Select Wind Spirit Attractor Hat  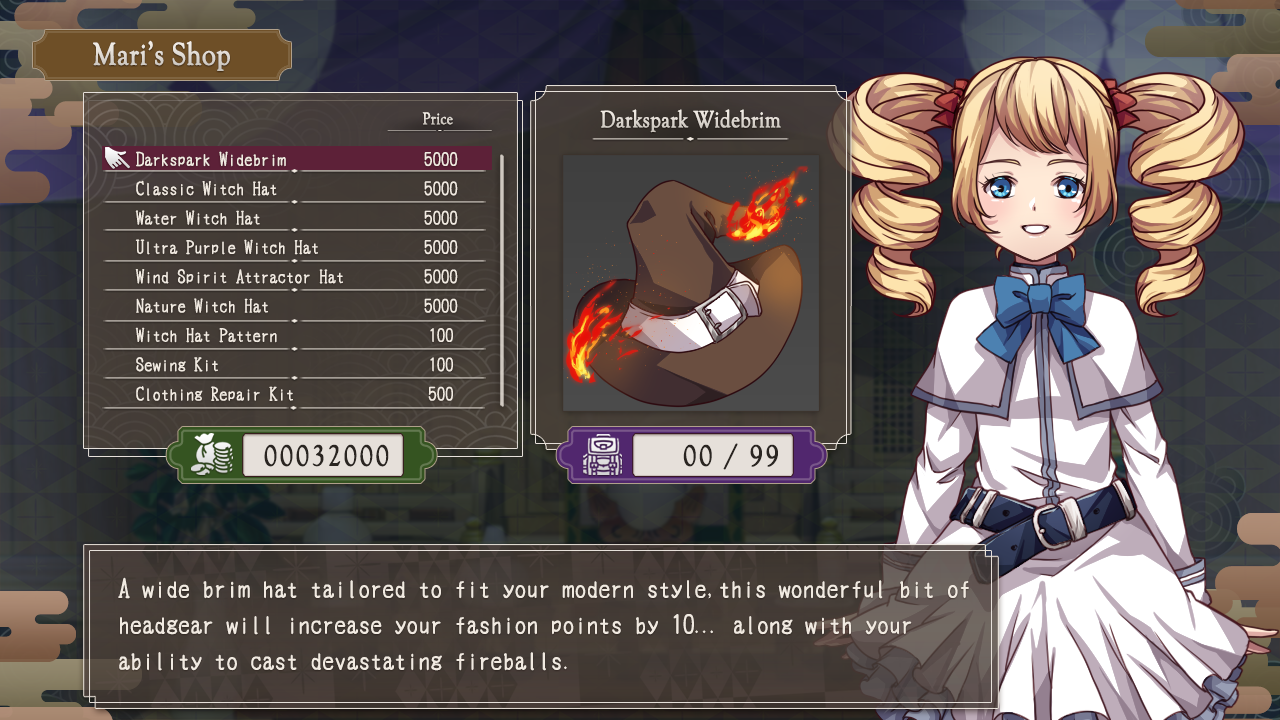(x=298, y=277)
